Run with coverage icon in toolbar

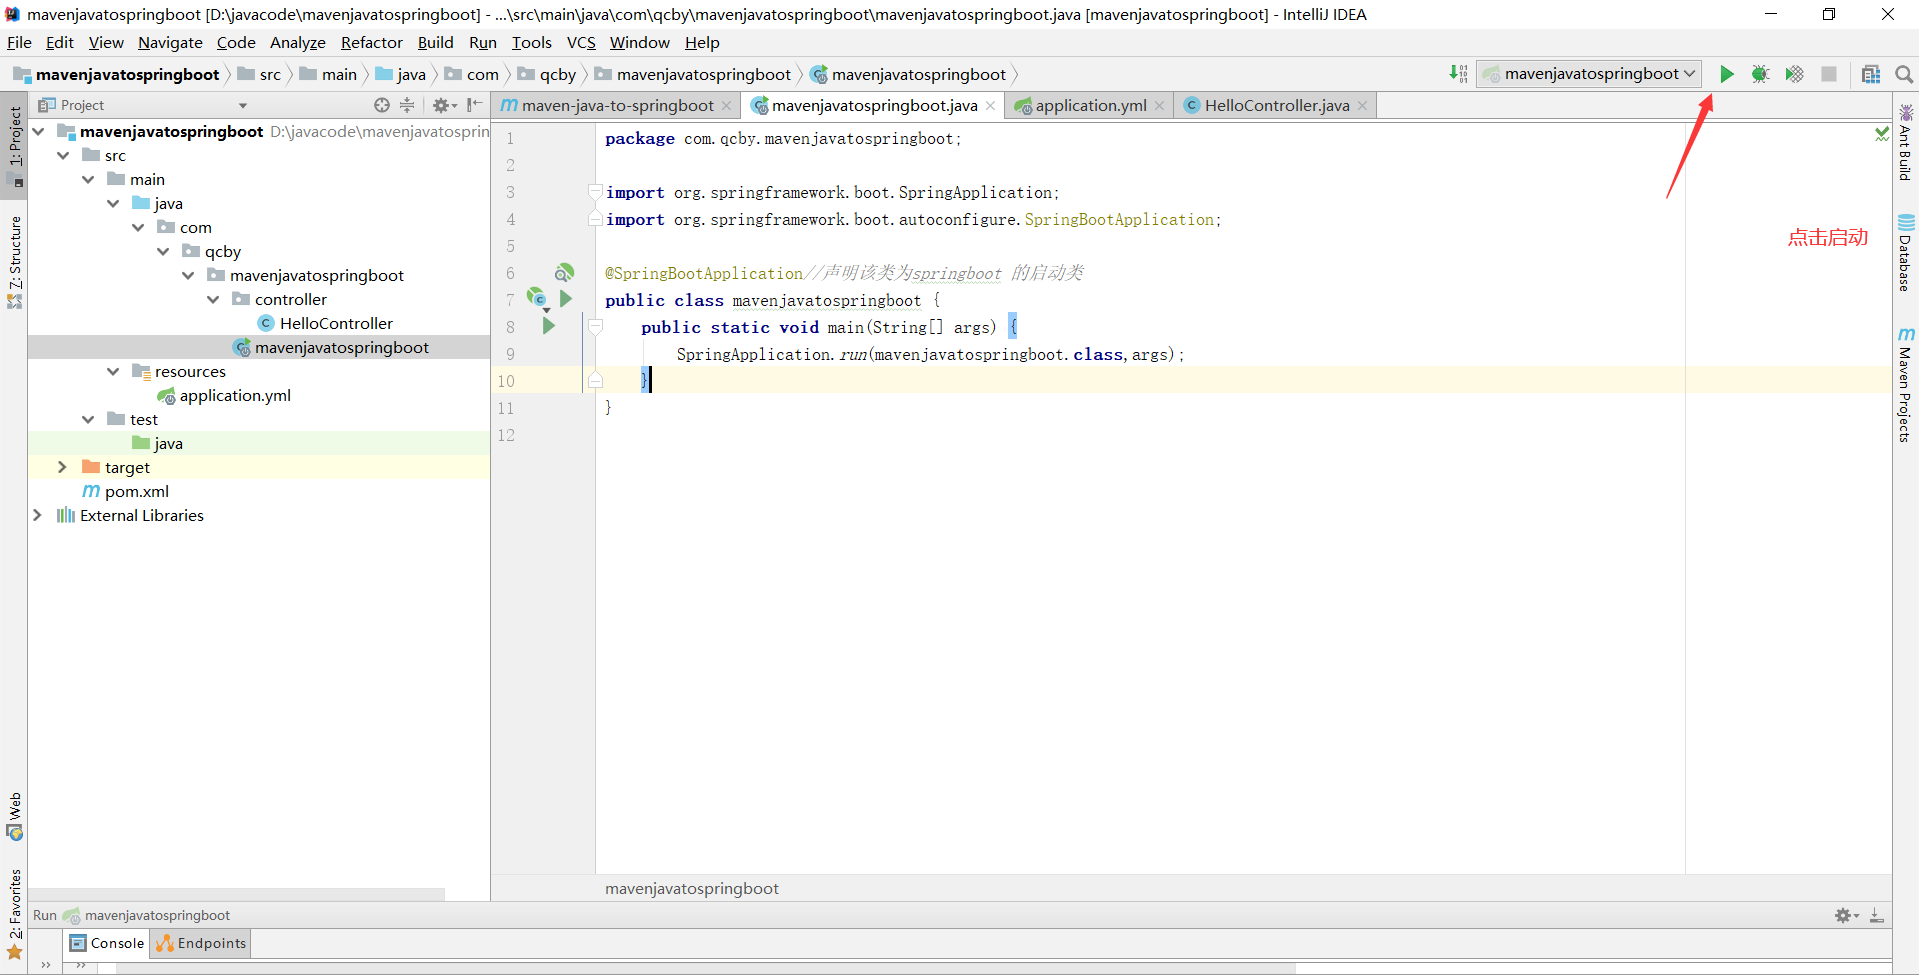[x=1794, y=74]
